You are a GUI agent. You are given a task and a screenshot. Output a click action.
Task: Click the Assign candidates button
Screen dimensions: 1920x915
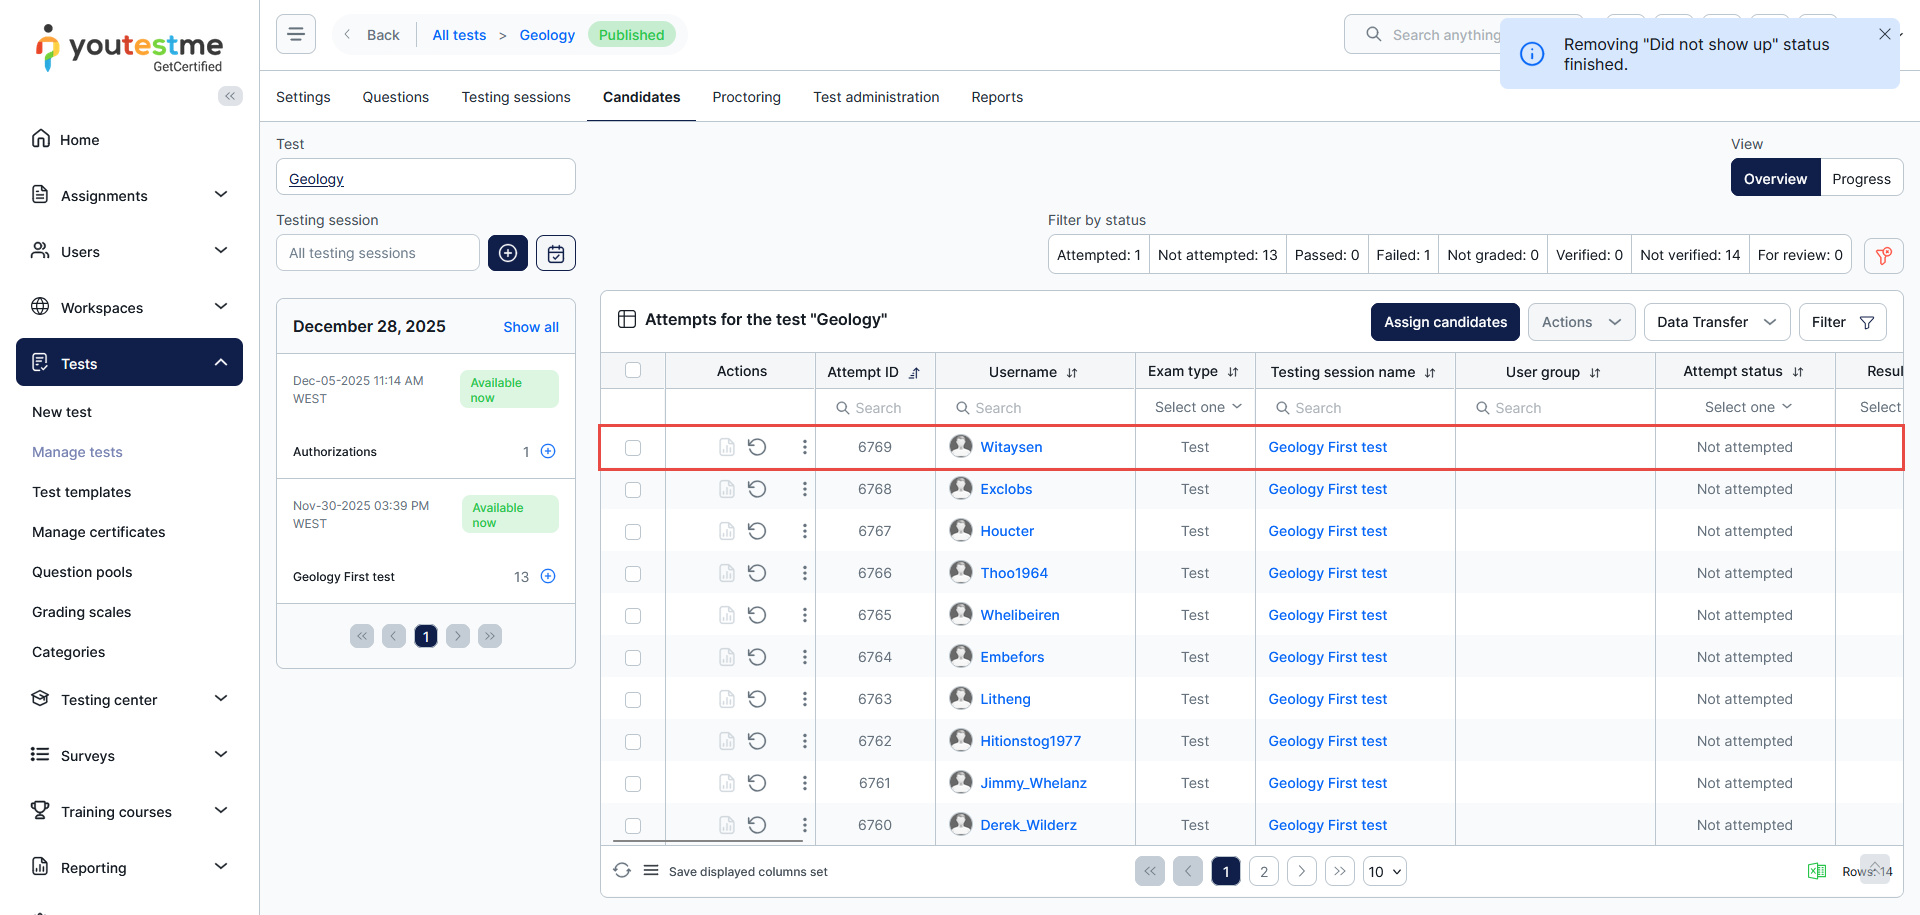pos(1445,322)
